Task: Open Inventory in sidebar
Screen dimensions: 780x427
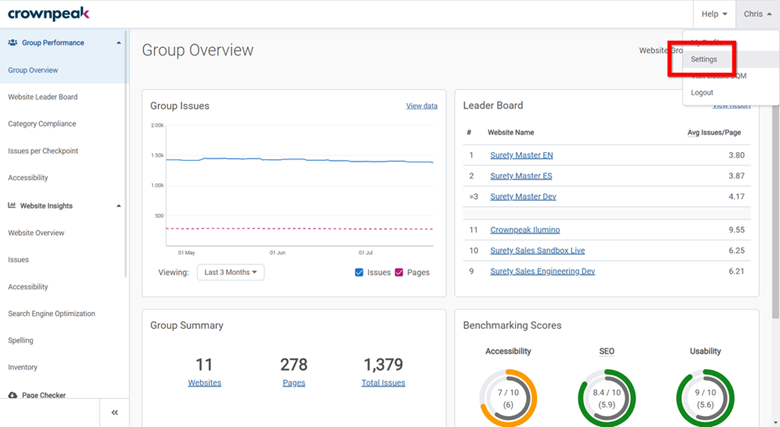Action: coord(22,367)
